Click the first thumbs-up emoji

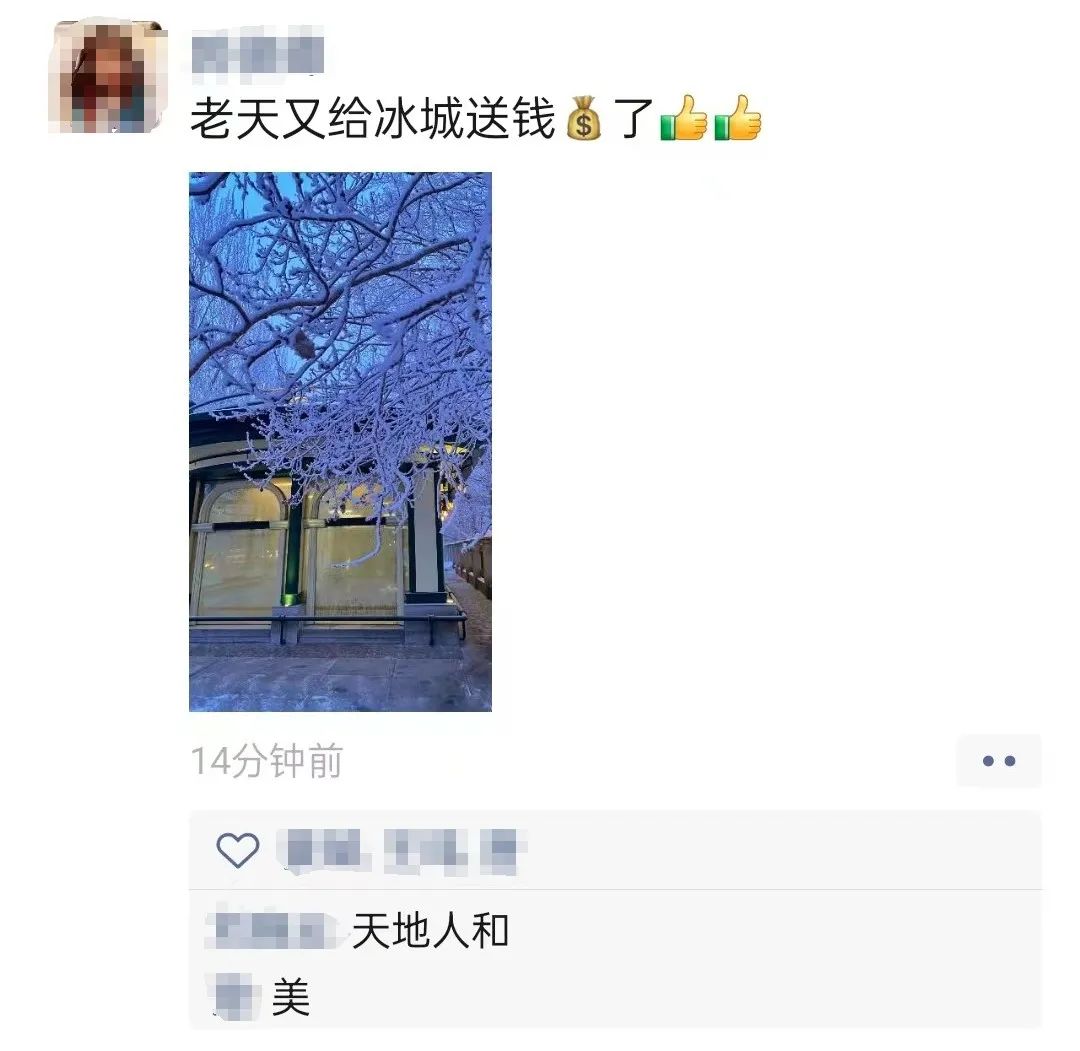[x=683, y=118]
